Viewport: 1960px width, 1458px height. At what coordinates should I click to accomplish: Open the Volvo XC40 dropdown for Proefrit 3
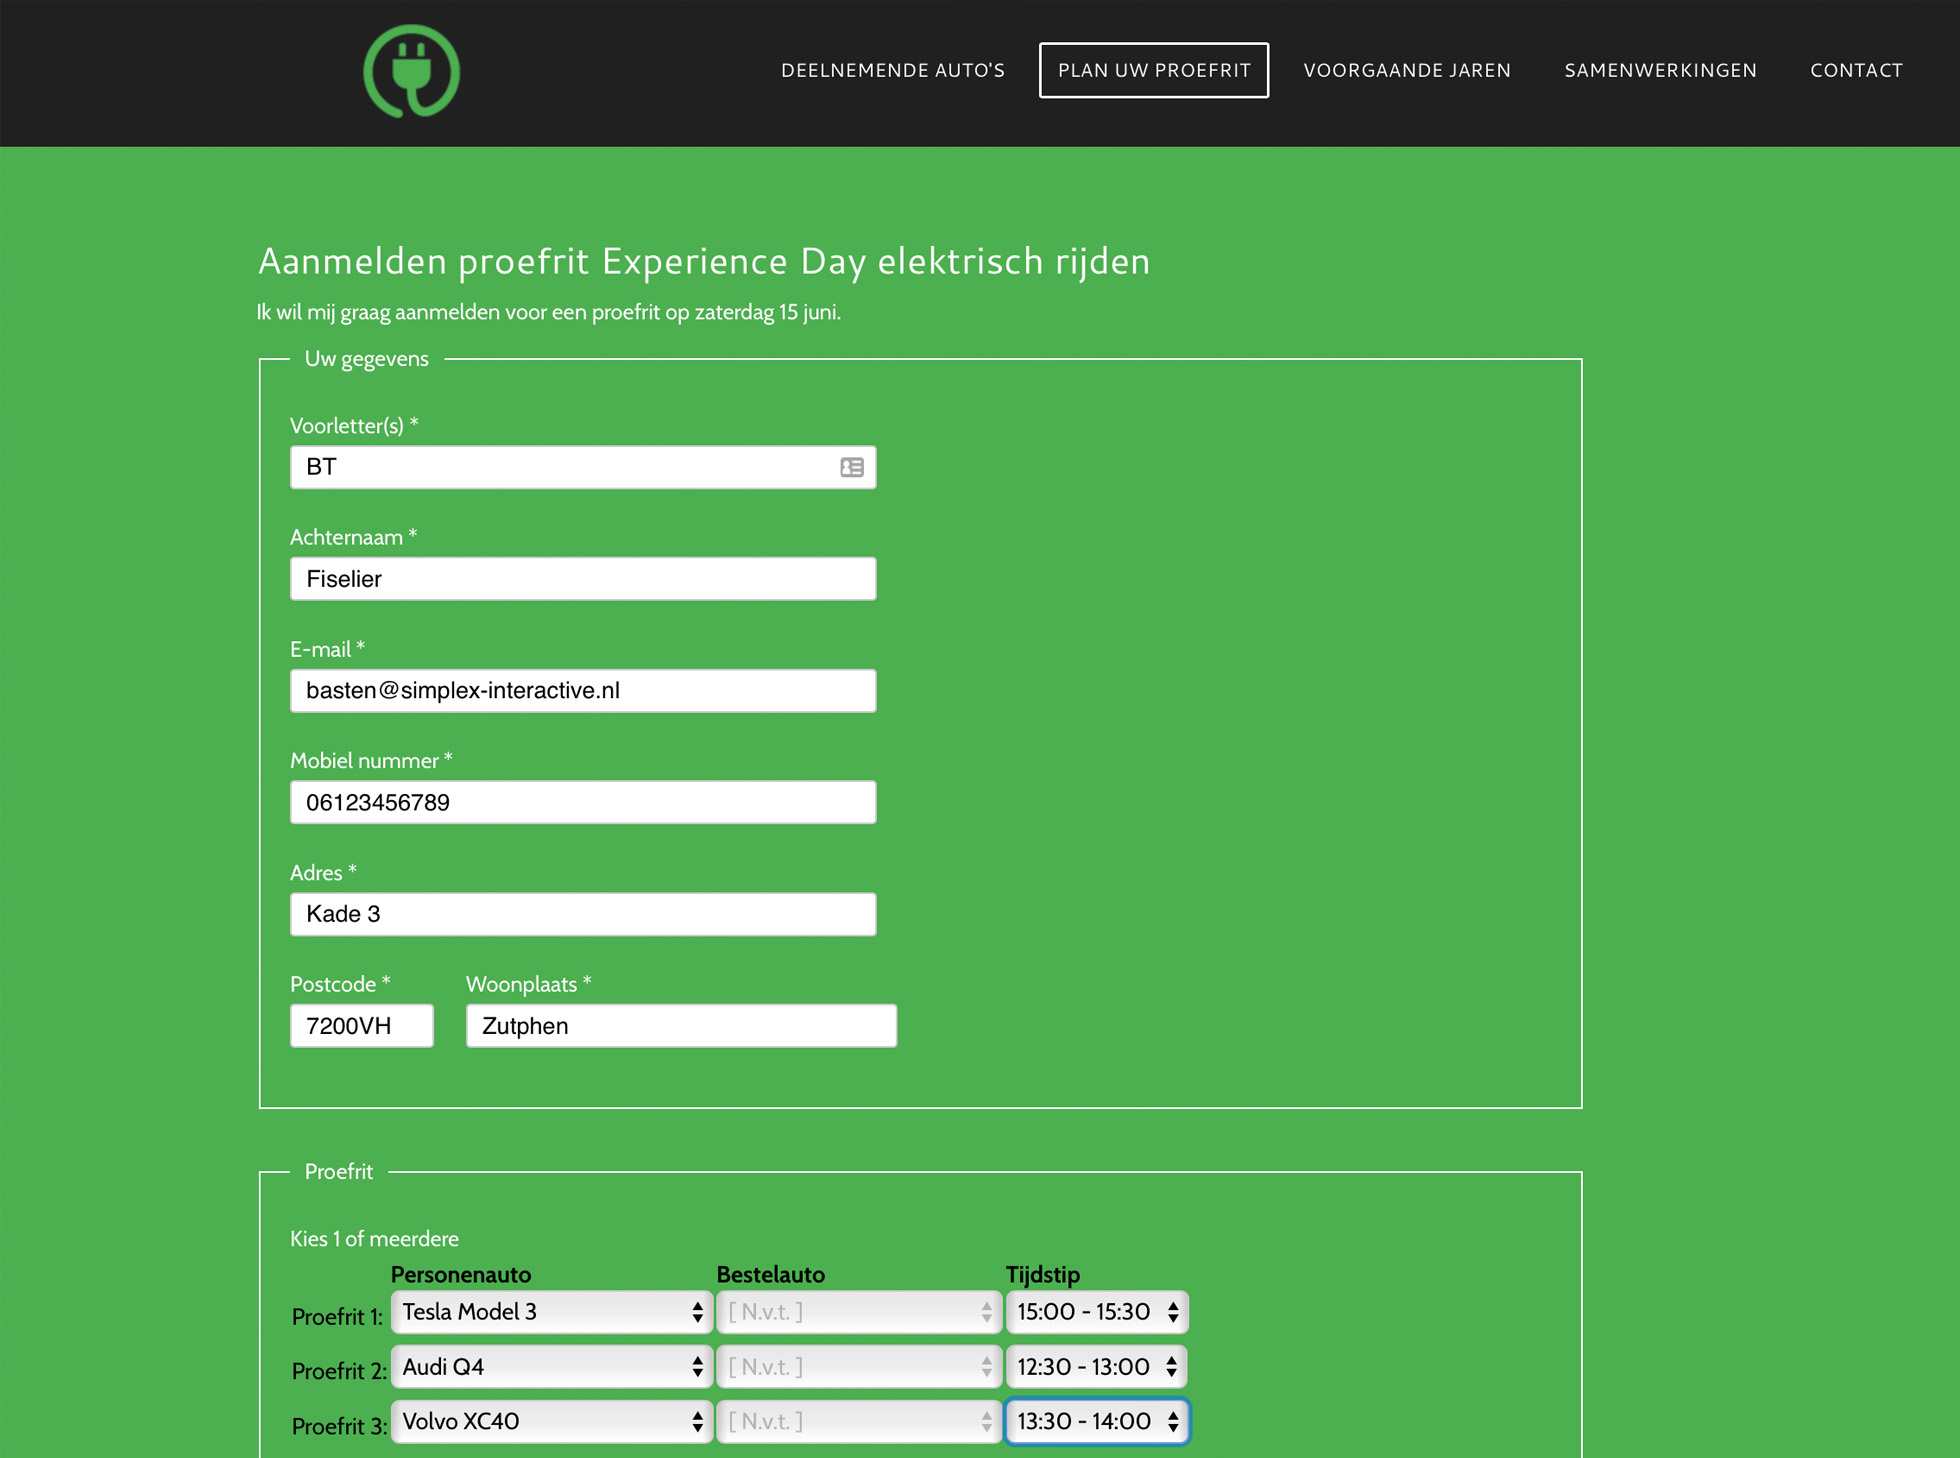click(x=551, y=1421)
